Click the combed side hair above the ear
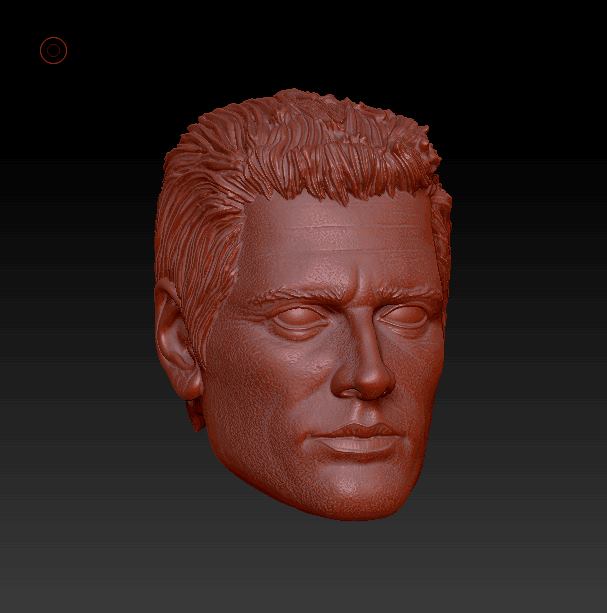Image resolution: width=607 pixels, height=613 pixels. point(190,240)
